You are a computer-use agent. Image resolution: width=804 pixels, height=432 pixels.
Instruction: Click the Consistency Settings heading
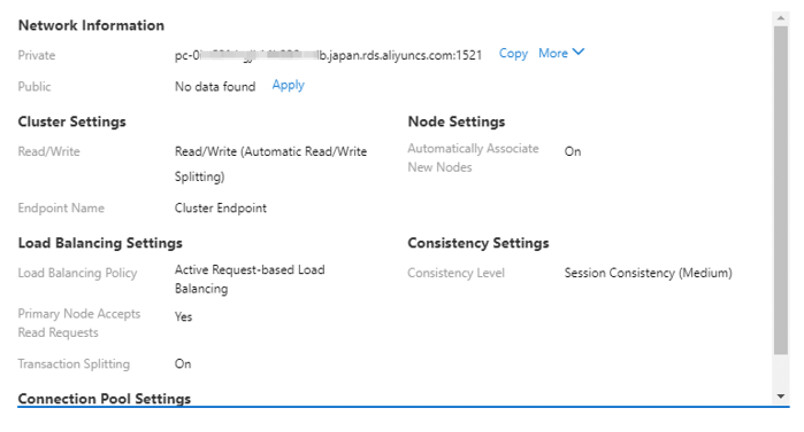coord(478,243)
